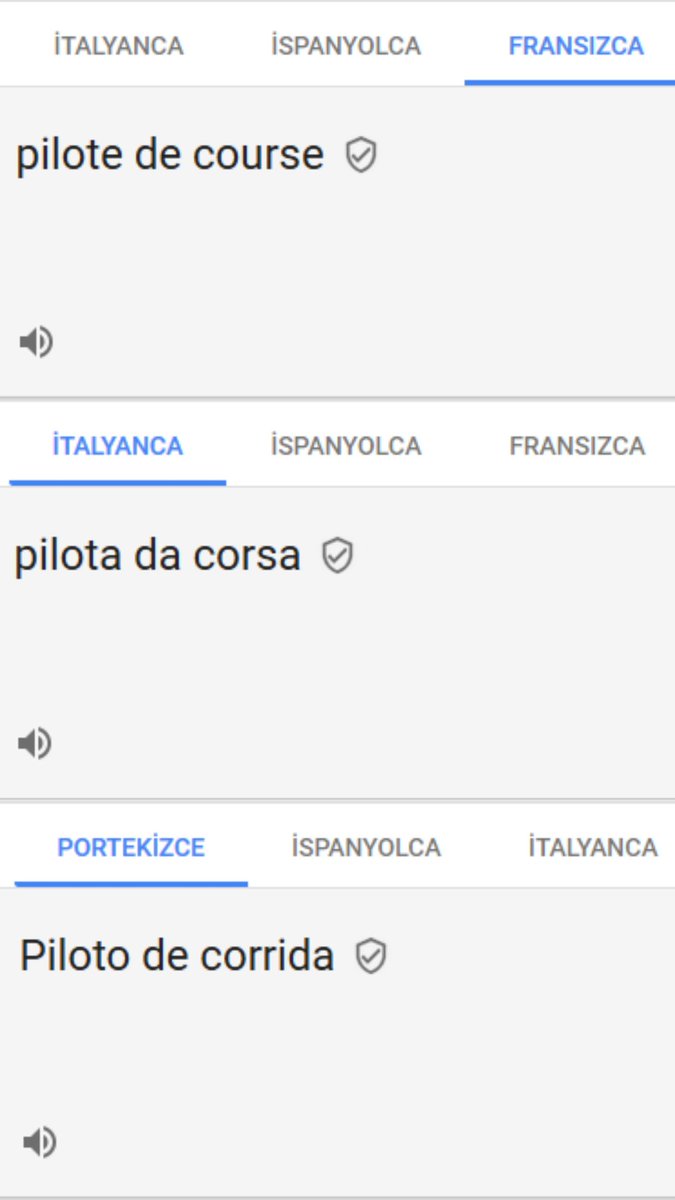
Task: Select İTALYANCA tab in top panel
Action: coord(119,46)
